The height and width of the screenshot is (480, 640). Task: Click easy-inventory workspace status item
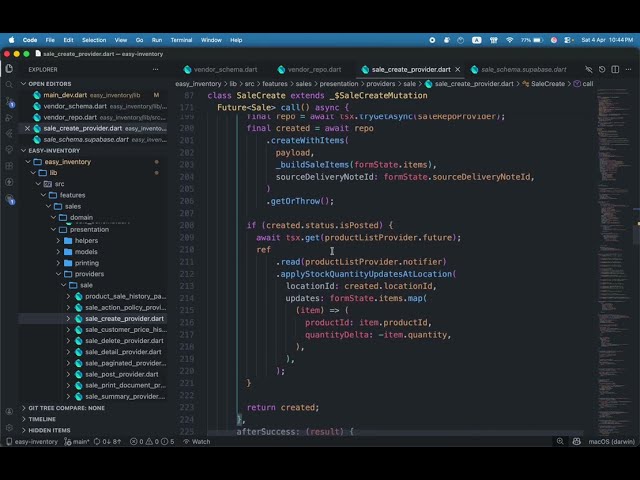point(32,441)
